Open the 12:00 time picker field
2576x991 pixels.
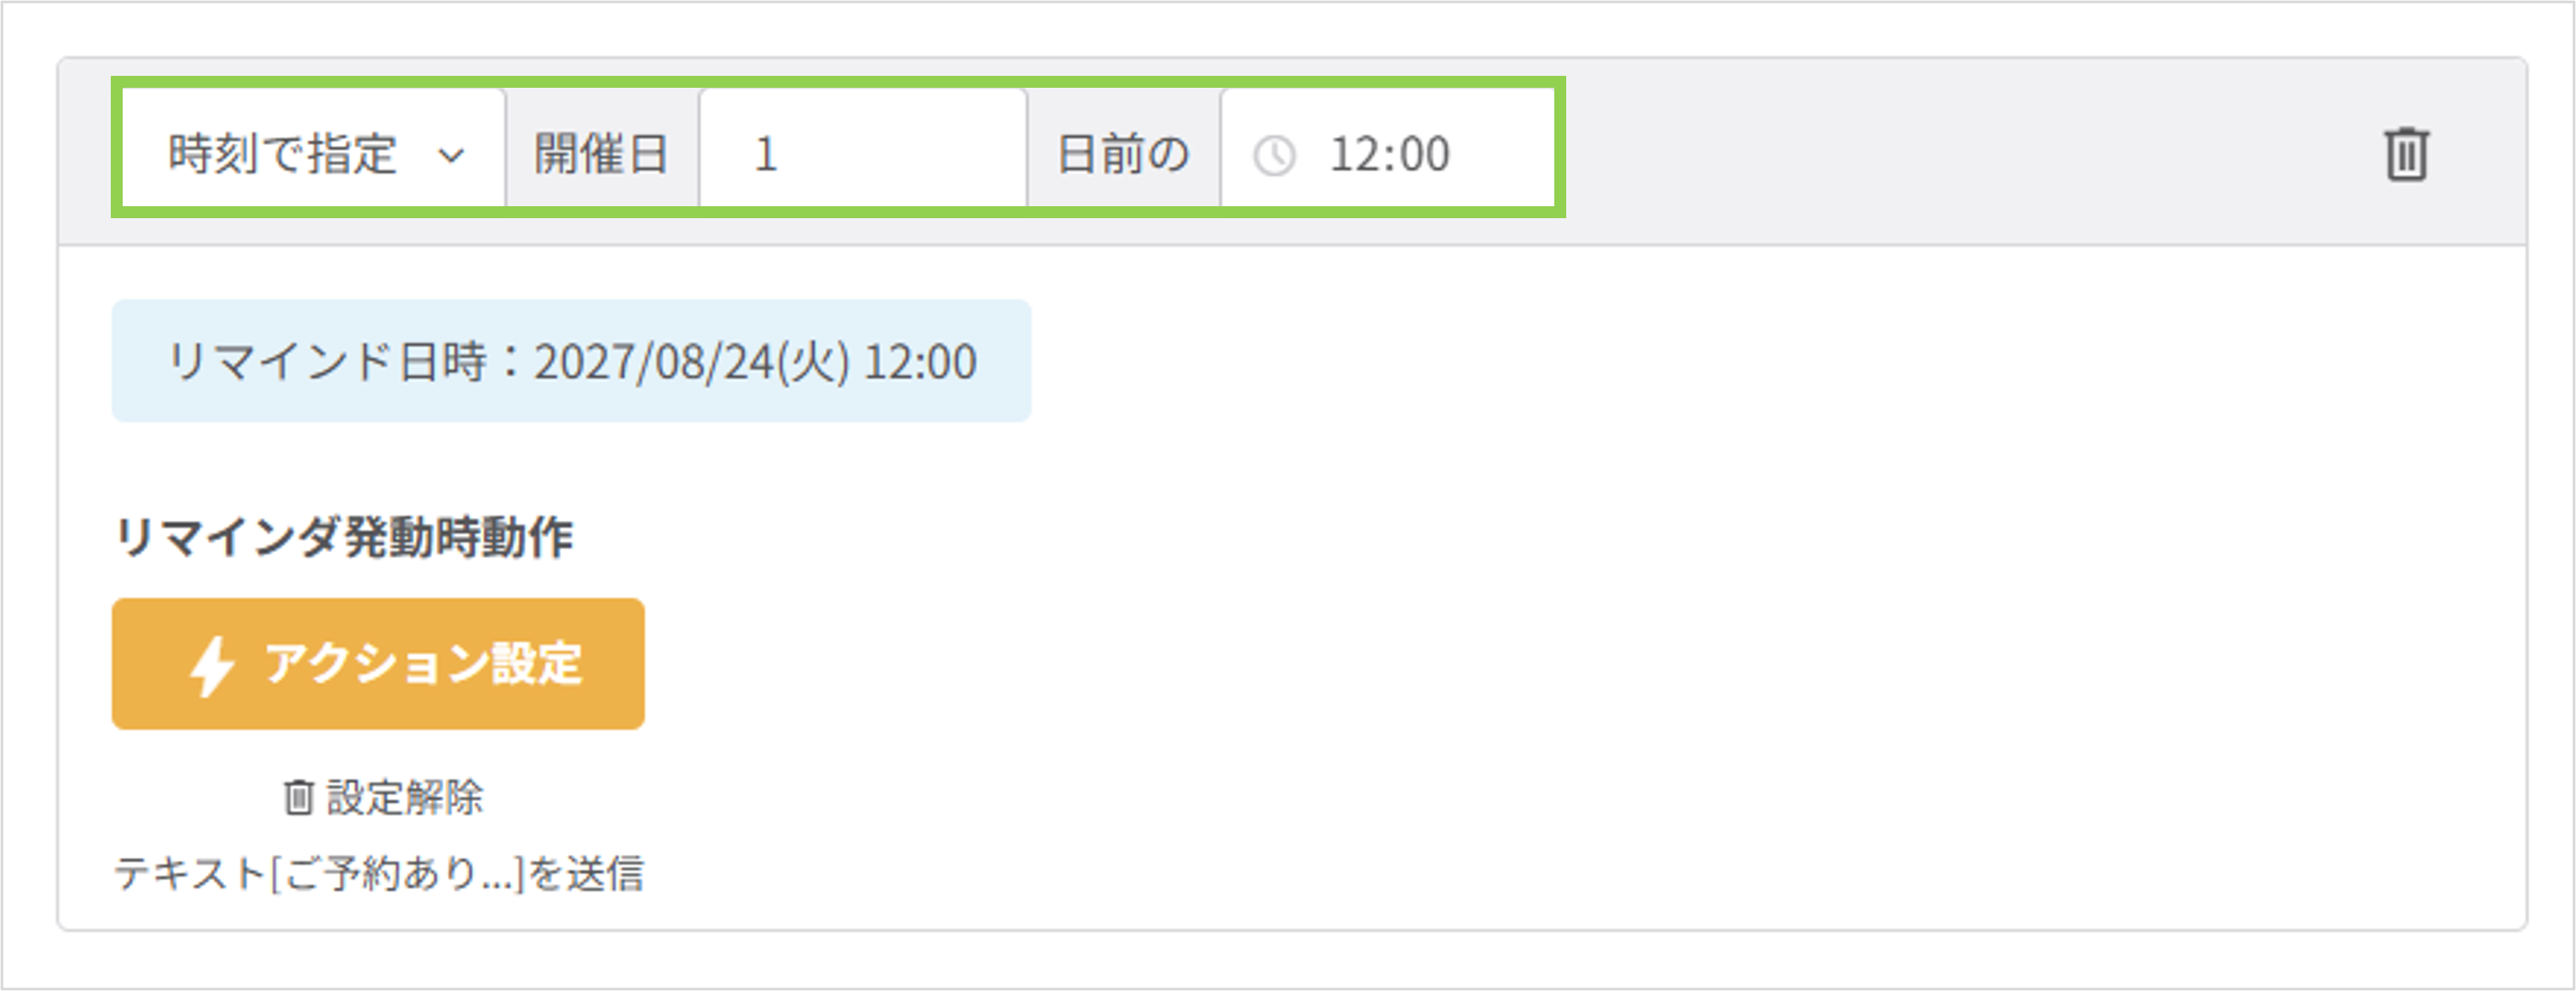pos(1387,154)
